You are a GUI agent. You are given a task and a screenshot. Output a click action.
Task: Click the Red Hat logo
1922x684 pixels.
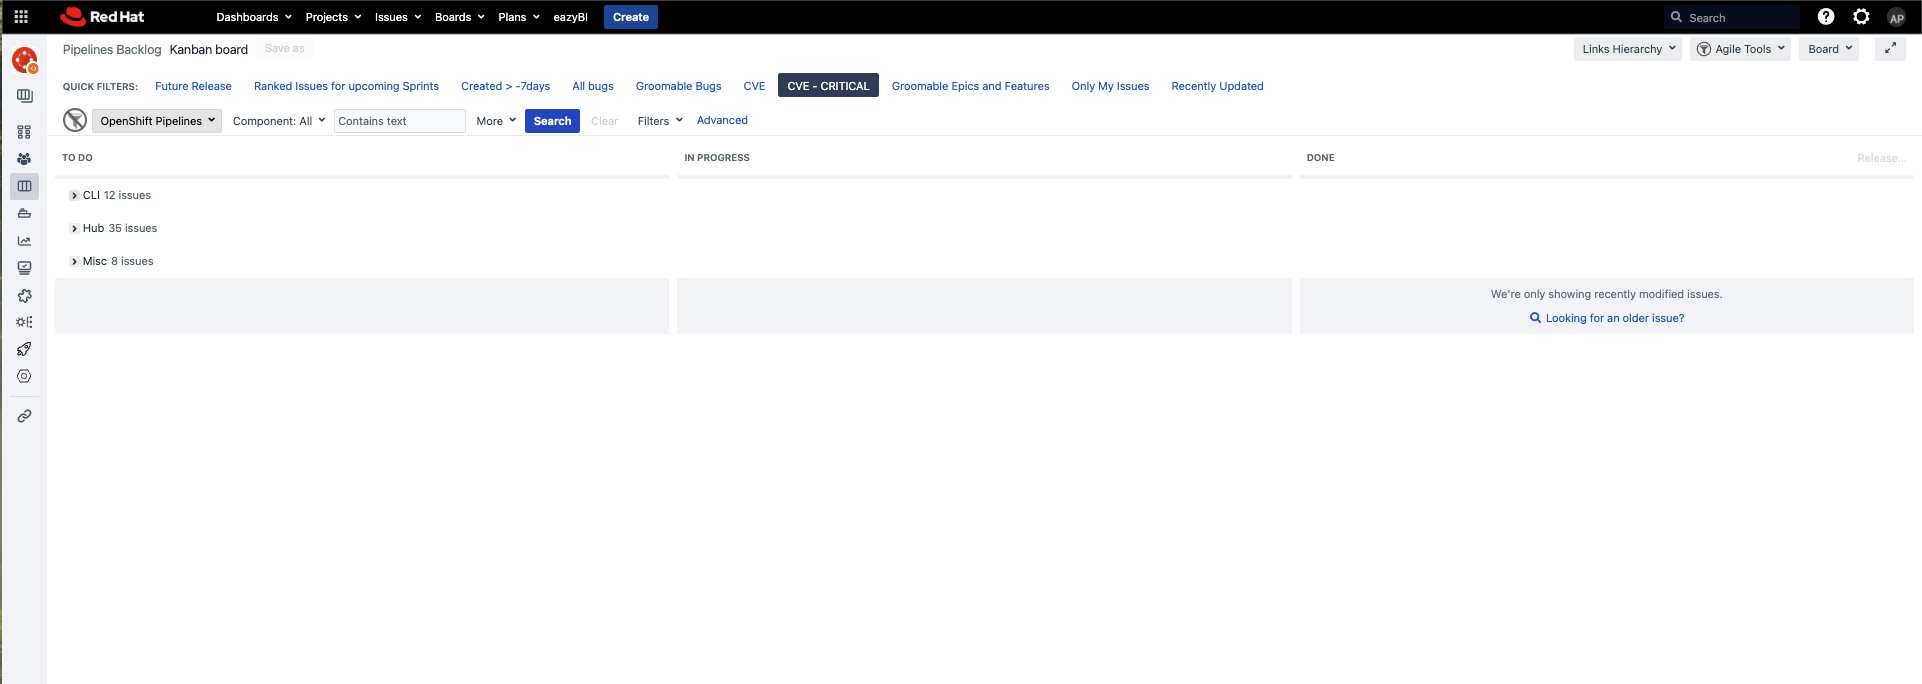102,17
